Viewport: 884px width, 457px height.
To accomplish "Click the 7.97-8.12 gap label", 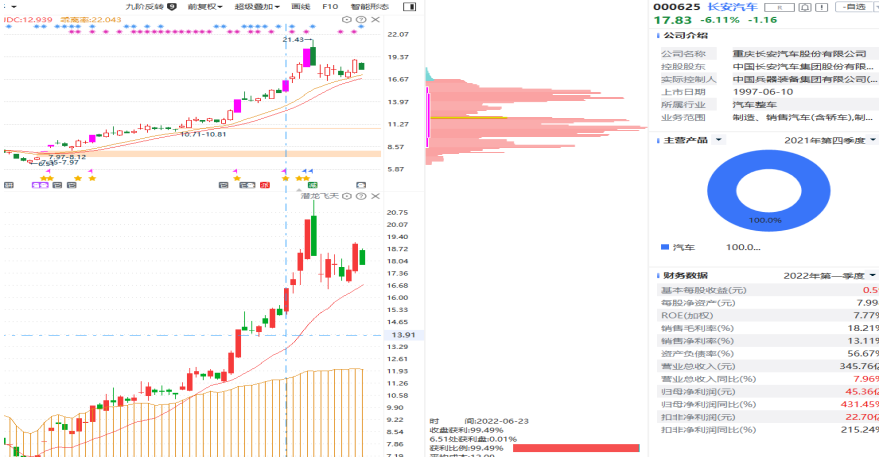I will click(68, 157).
